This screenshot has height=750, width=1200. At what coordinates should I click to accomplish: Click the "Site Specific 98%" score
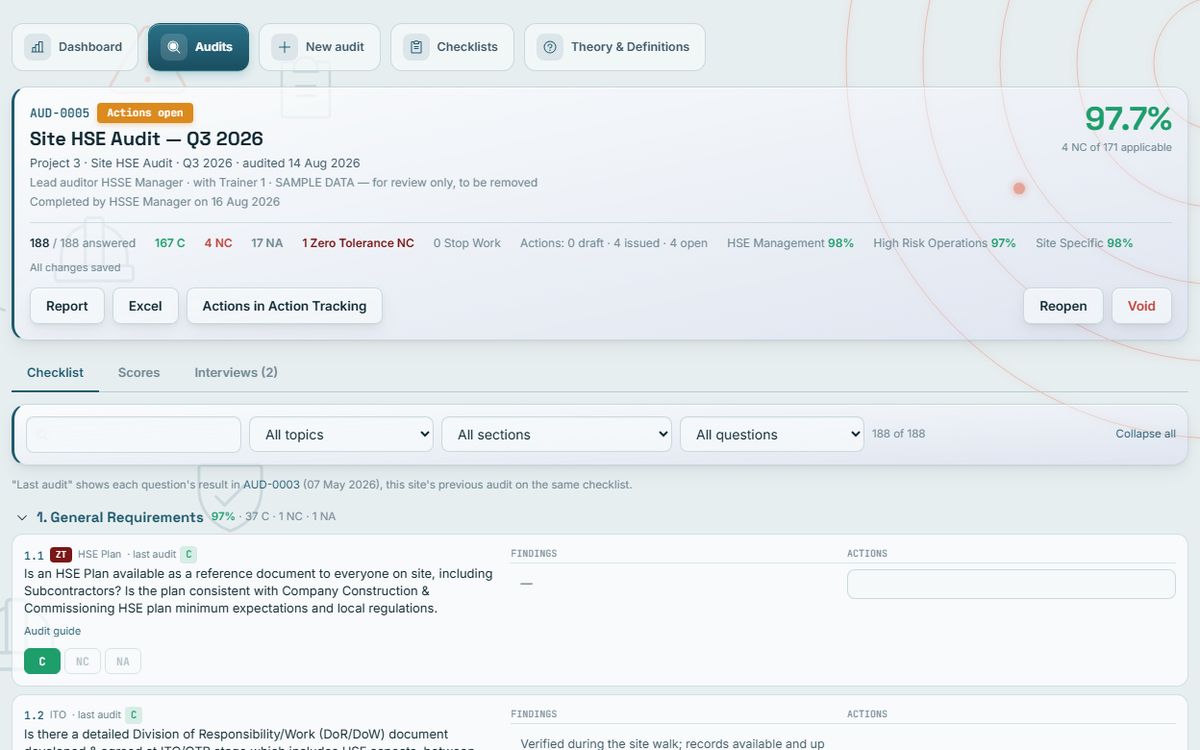point(1084,243)
